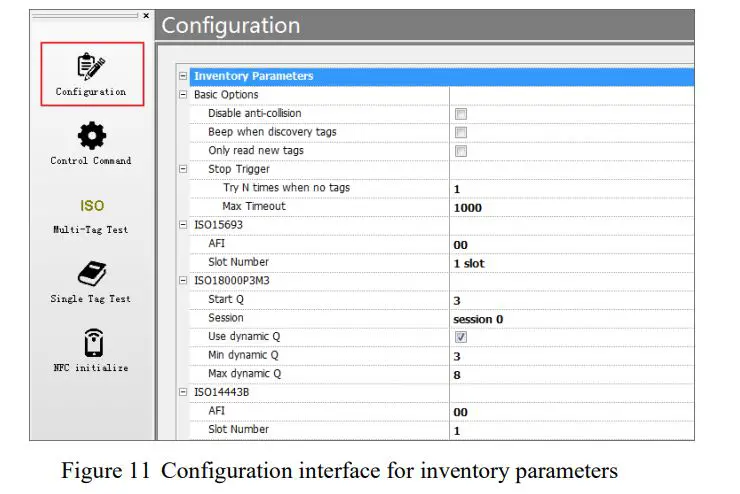Screen dimensions: 740x494
Task: Collapse the Inventory Parameters section
Action: tap(182, 76)
